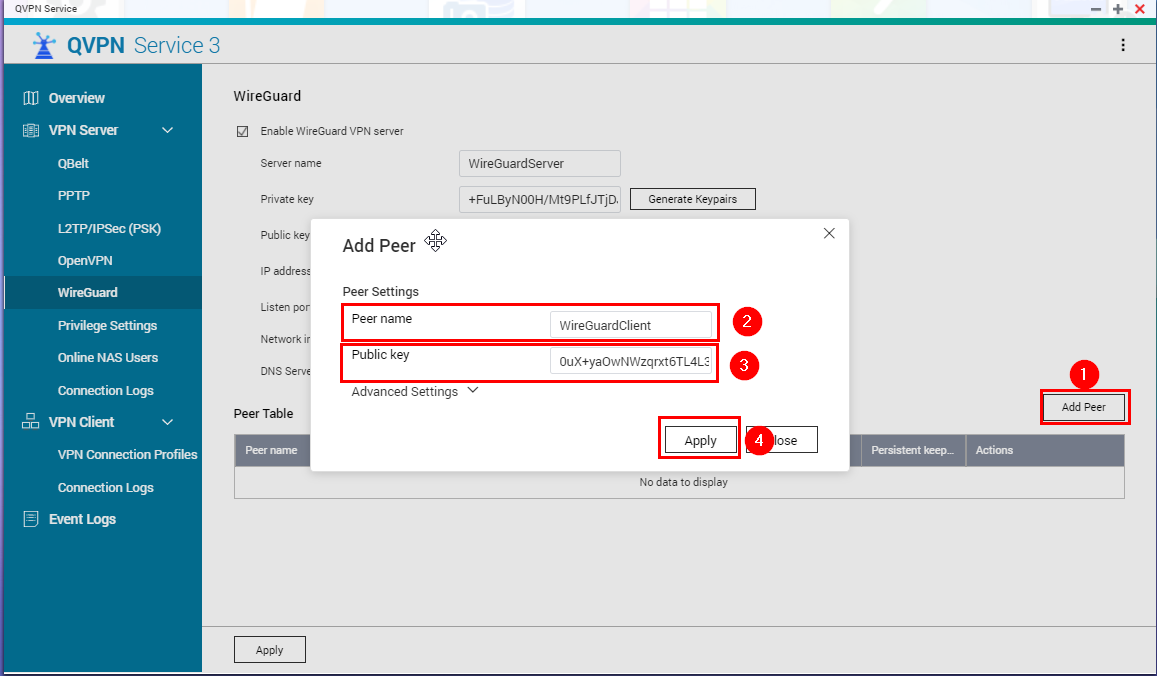Click the bottom Apply button
The width and height of the screenshot is (1157, 676).
pyautogui.click(x=269, y=650)
